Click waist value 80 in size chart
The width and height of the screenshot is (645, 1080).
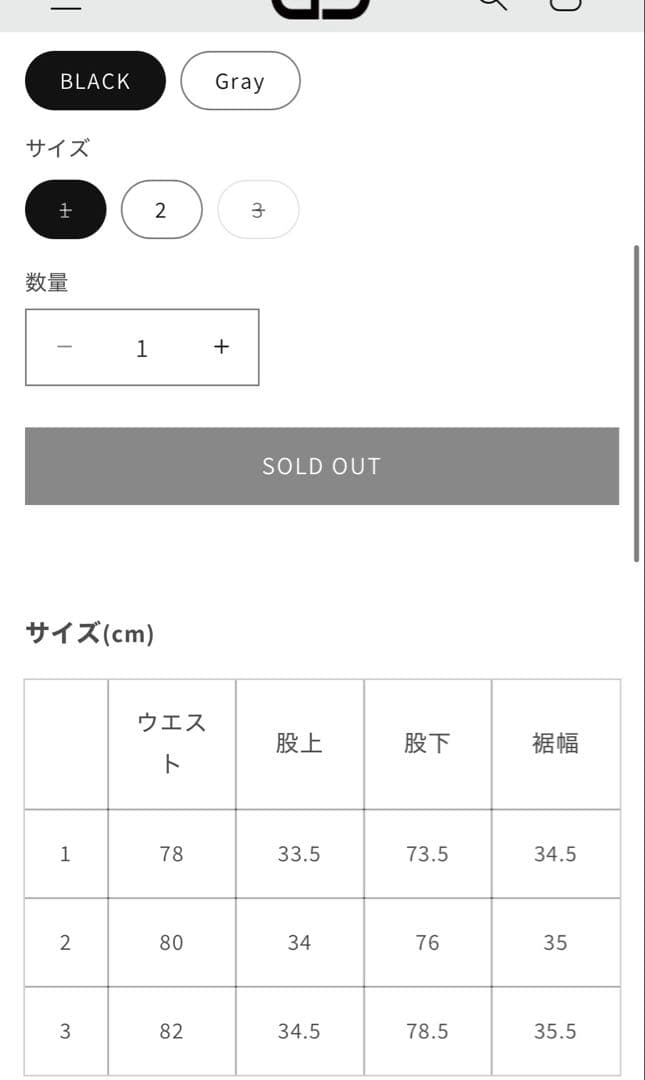(x=172, y=942)
